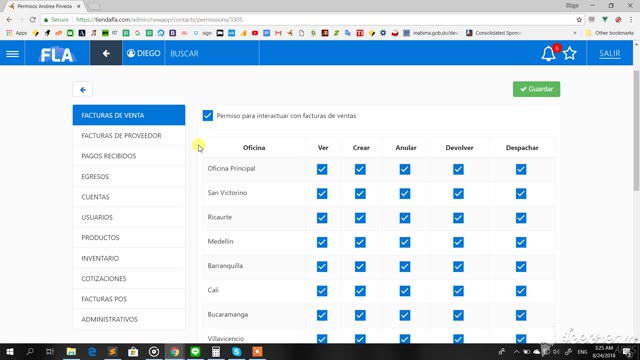Uncheck Devolver for Bucaramanga
640x360 pixels.
[x=458, y=315]
